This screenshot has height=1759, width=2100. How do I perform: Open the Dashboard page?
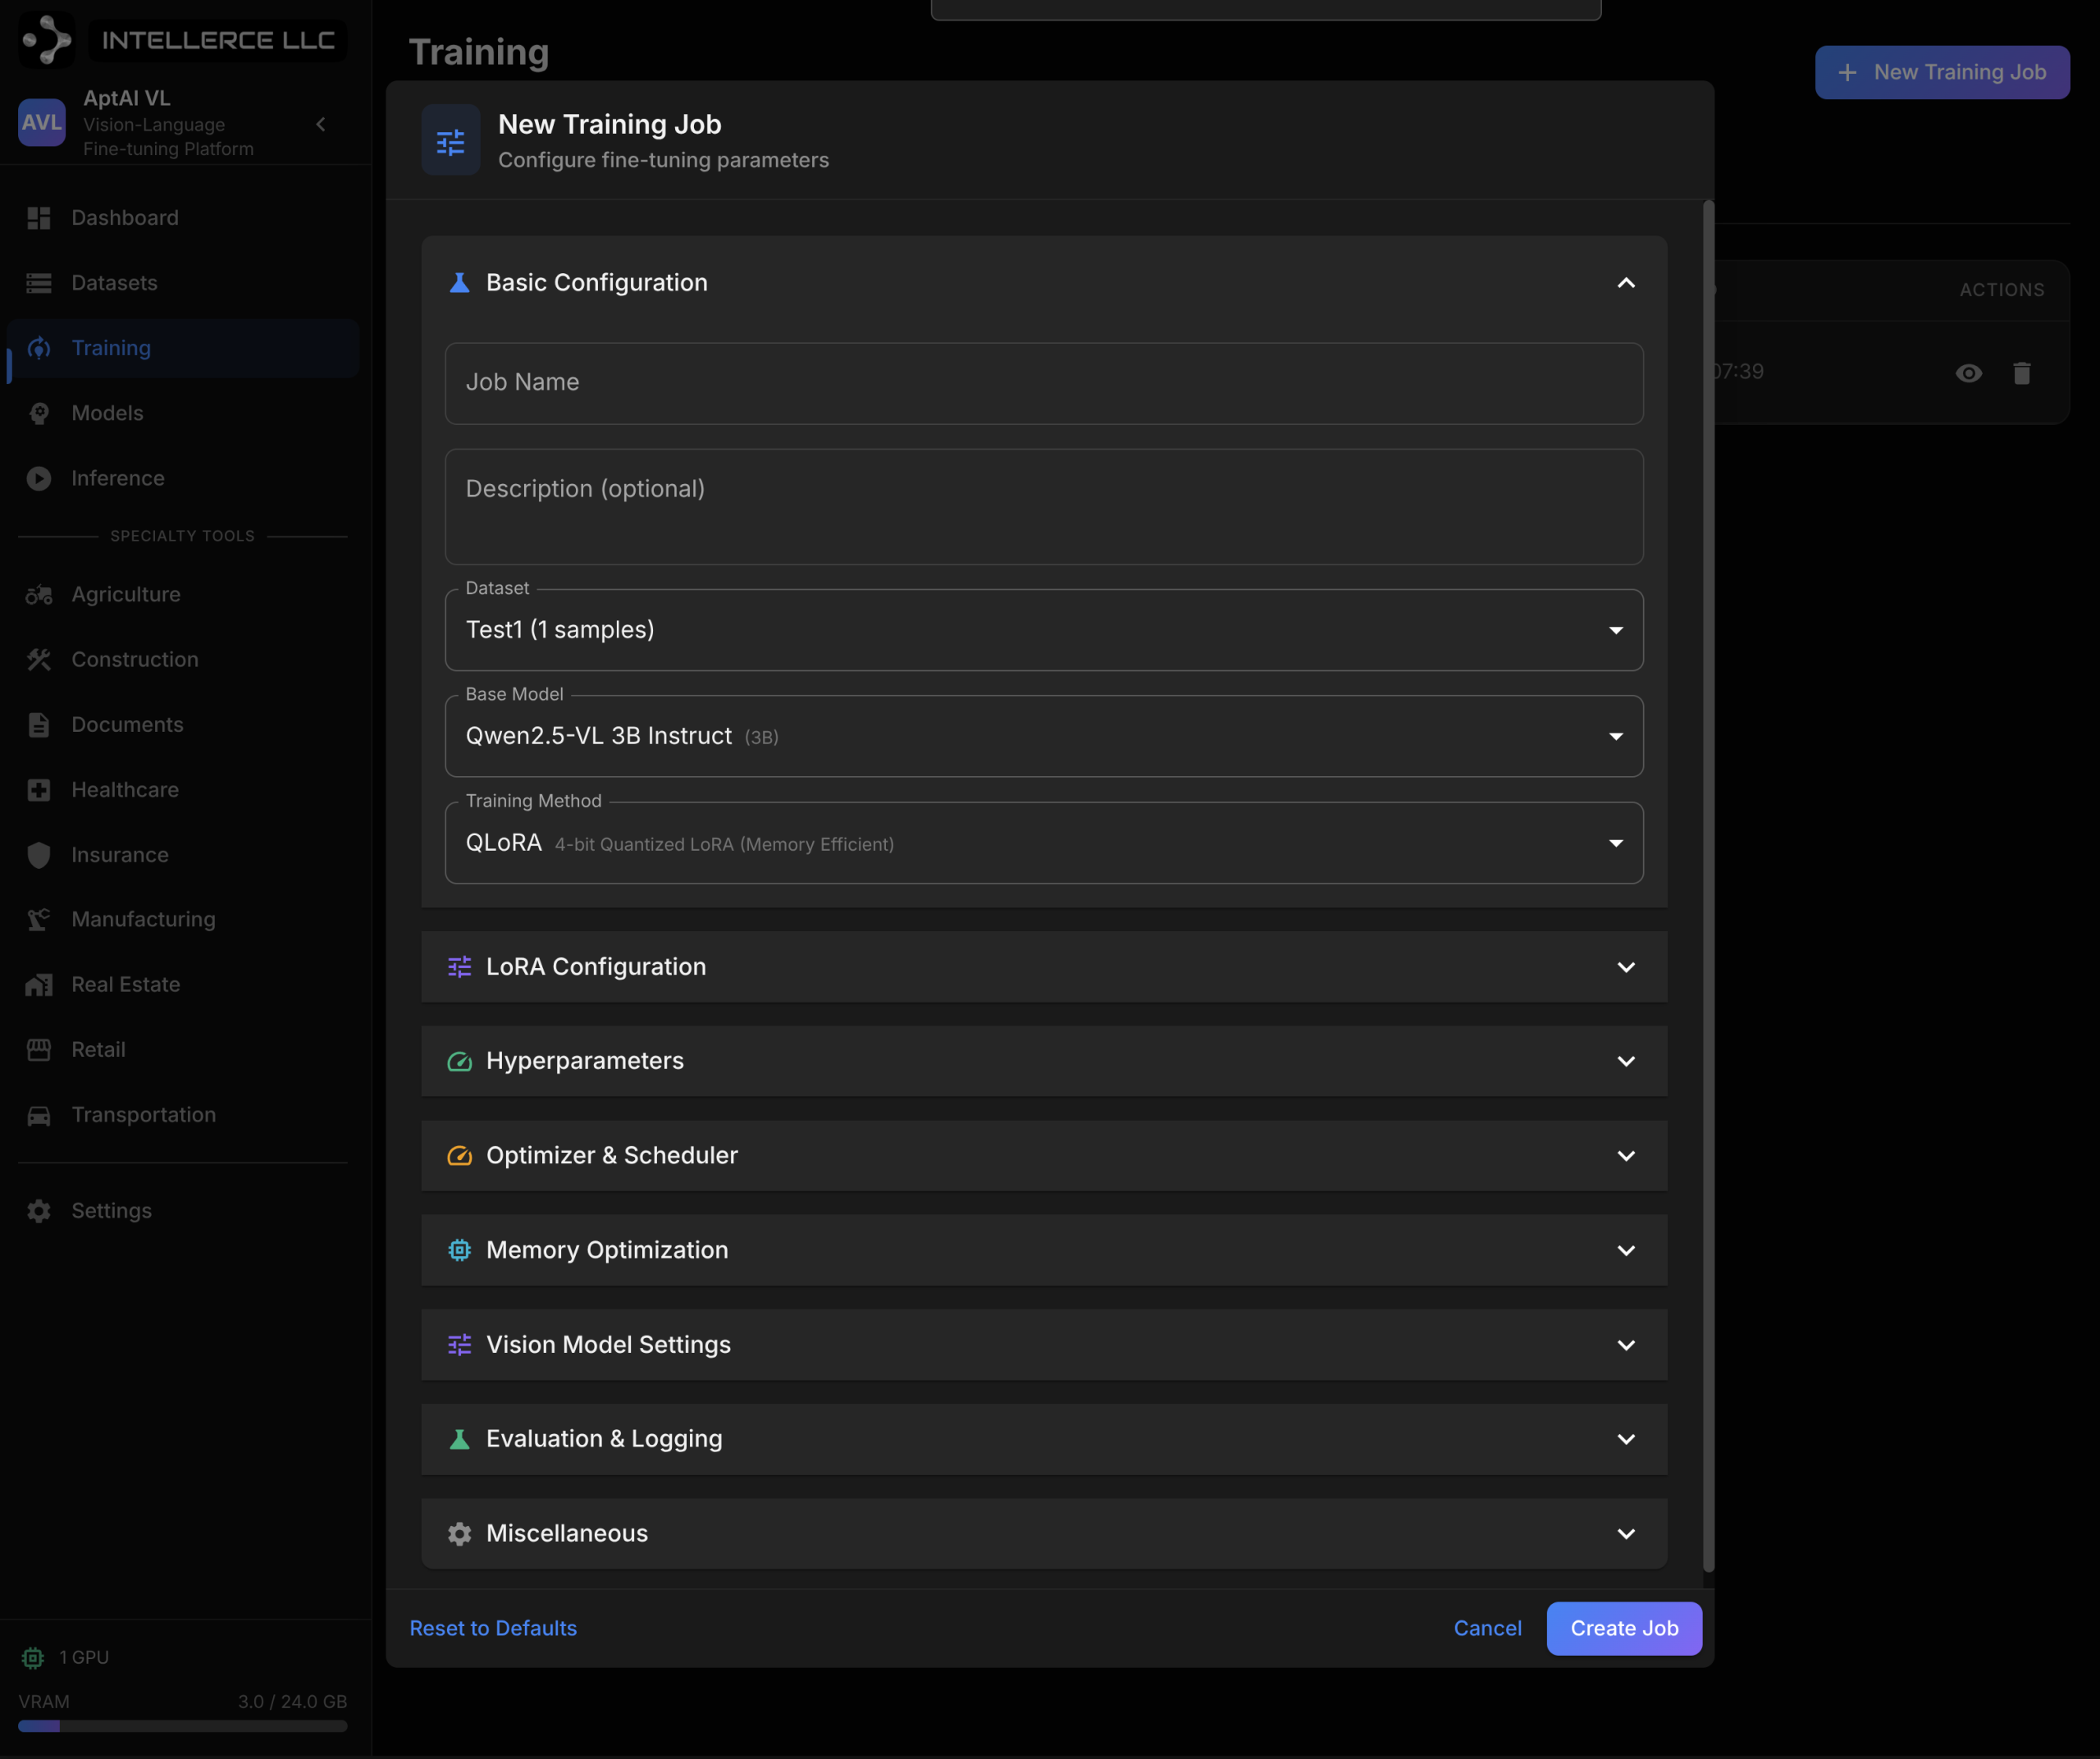[184, 218]
